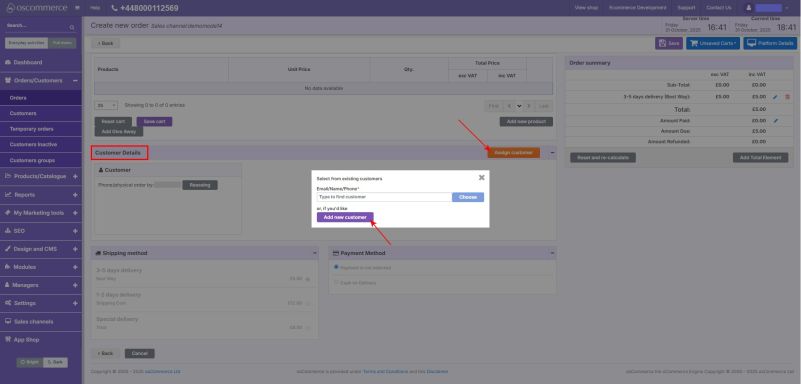801x384 pixels.
Task: Click the sidebar search magnifier icon
Action: (x=72, y=27)
